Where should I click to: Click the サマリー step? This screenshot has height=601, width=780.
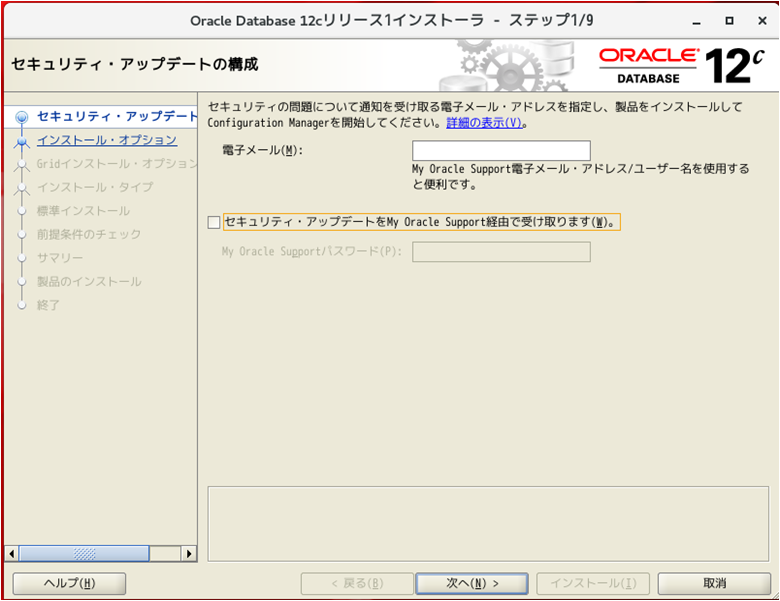tap(60, 258)
